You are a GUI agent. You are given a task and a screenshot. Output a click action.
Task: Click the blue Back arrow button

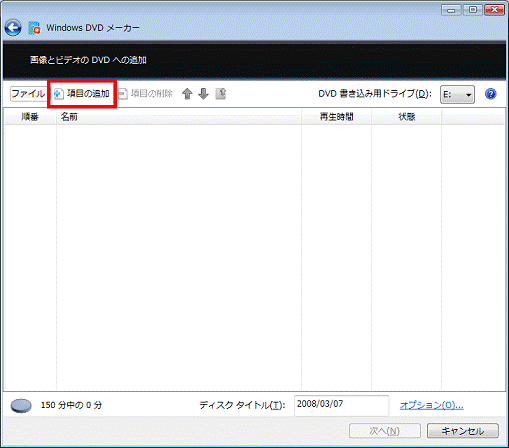tap(13, 28)
